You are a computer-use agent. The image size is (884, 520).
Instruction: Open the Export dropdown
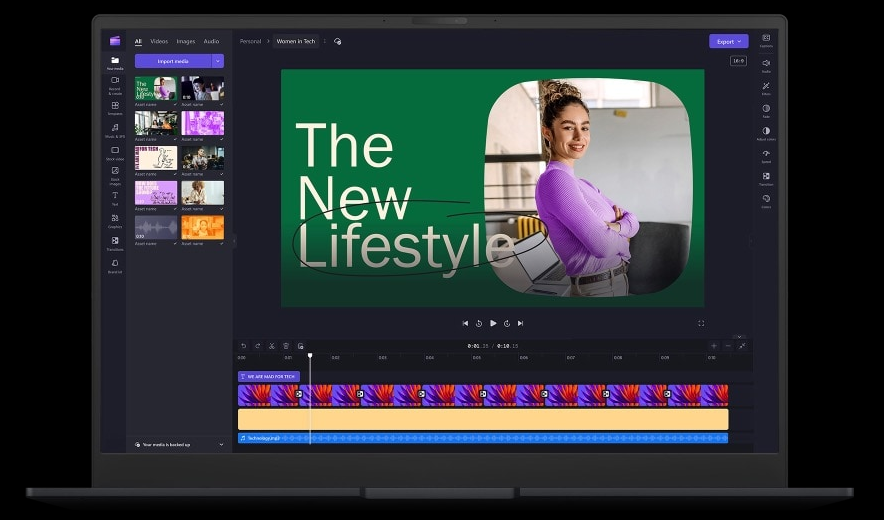click(x=728, y=41)
